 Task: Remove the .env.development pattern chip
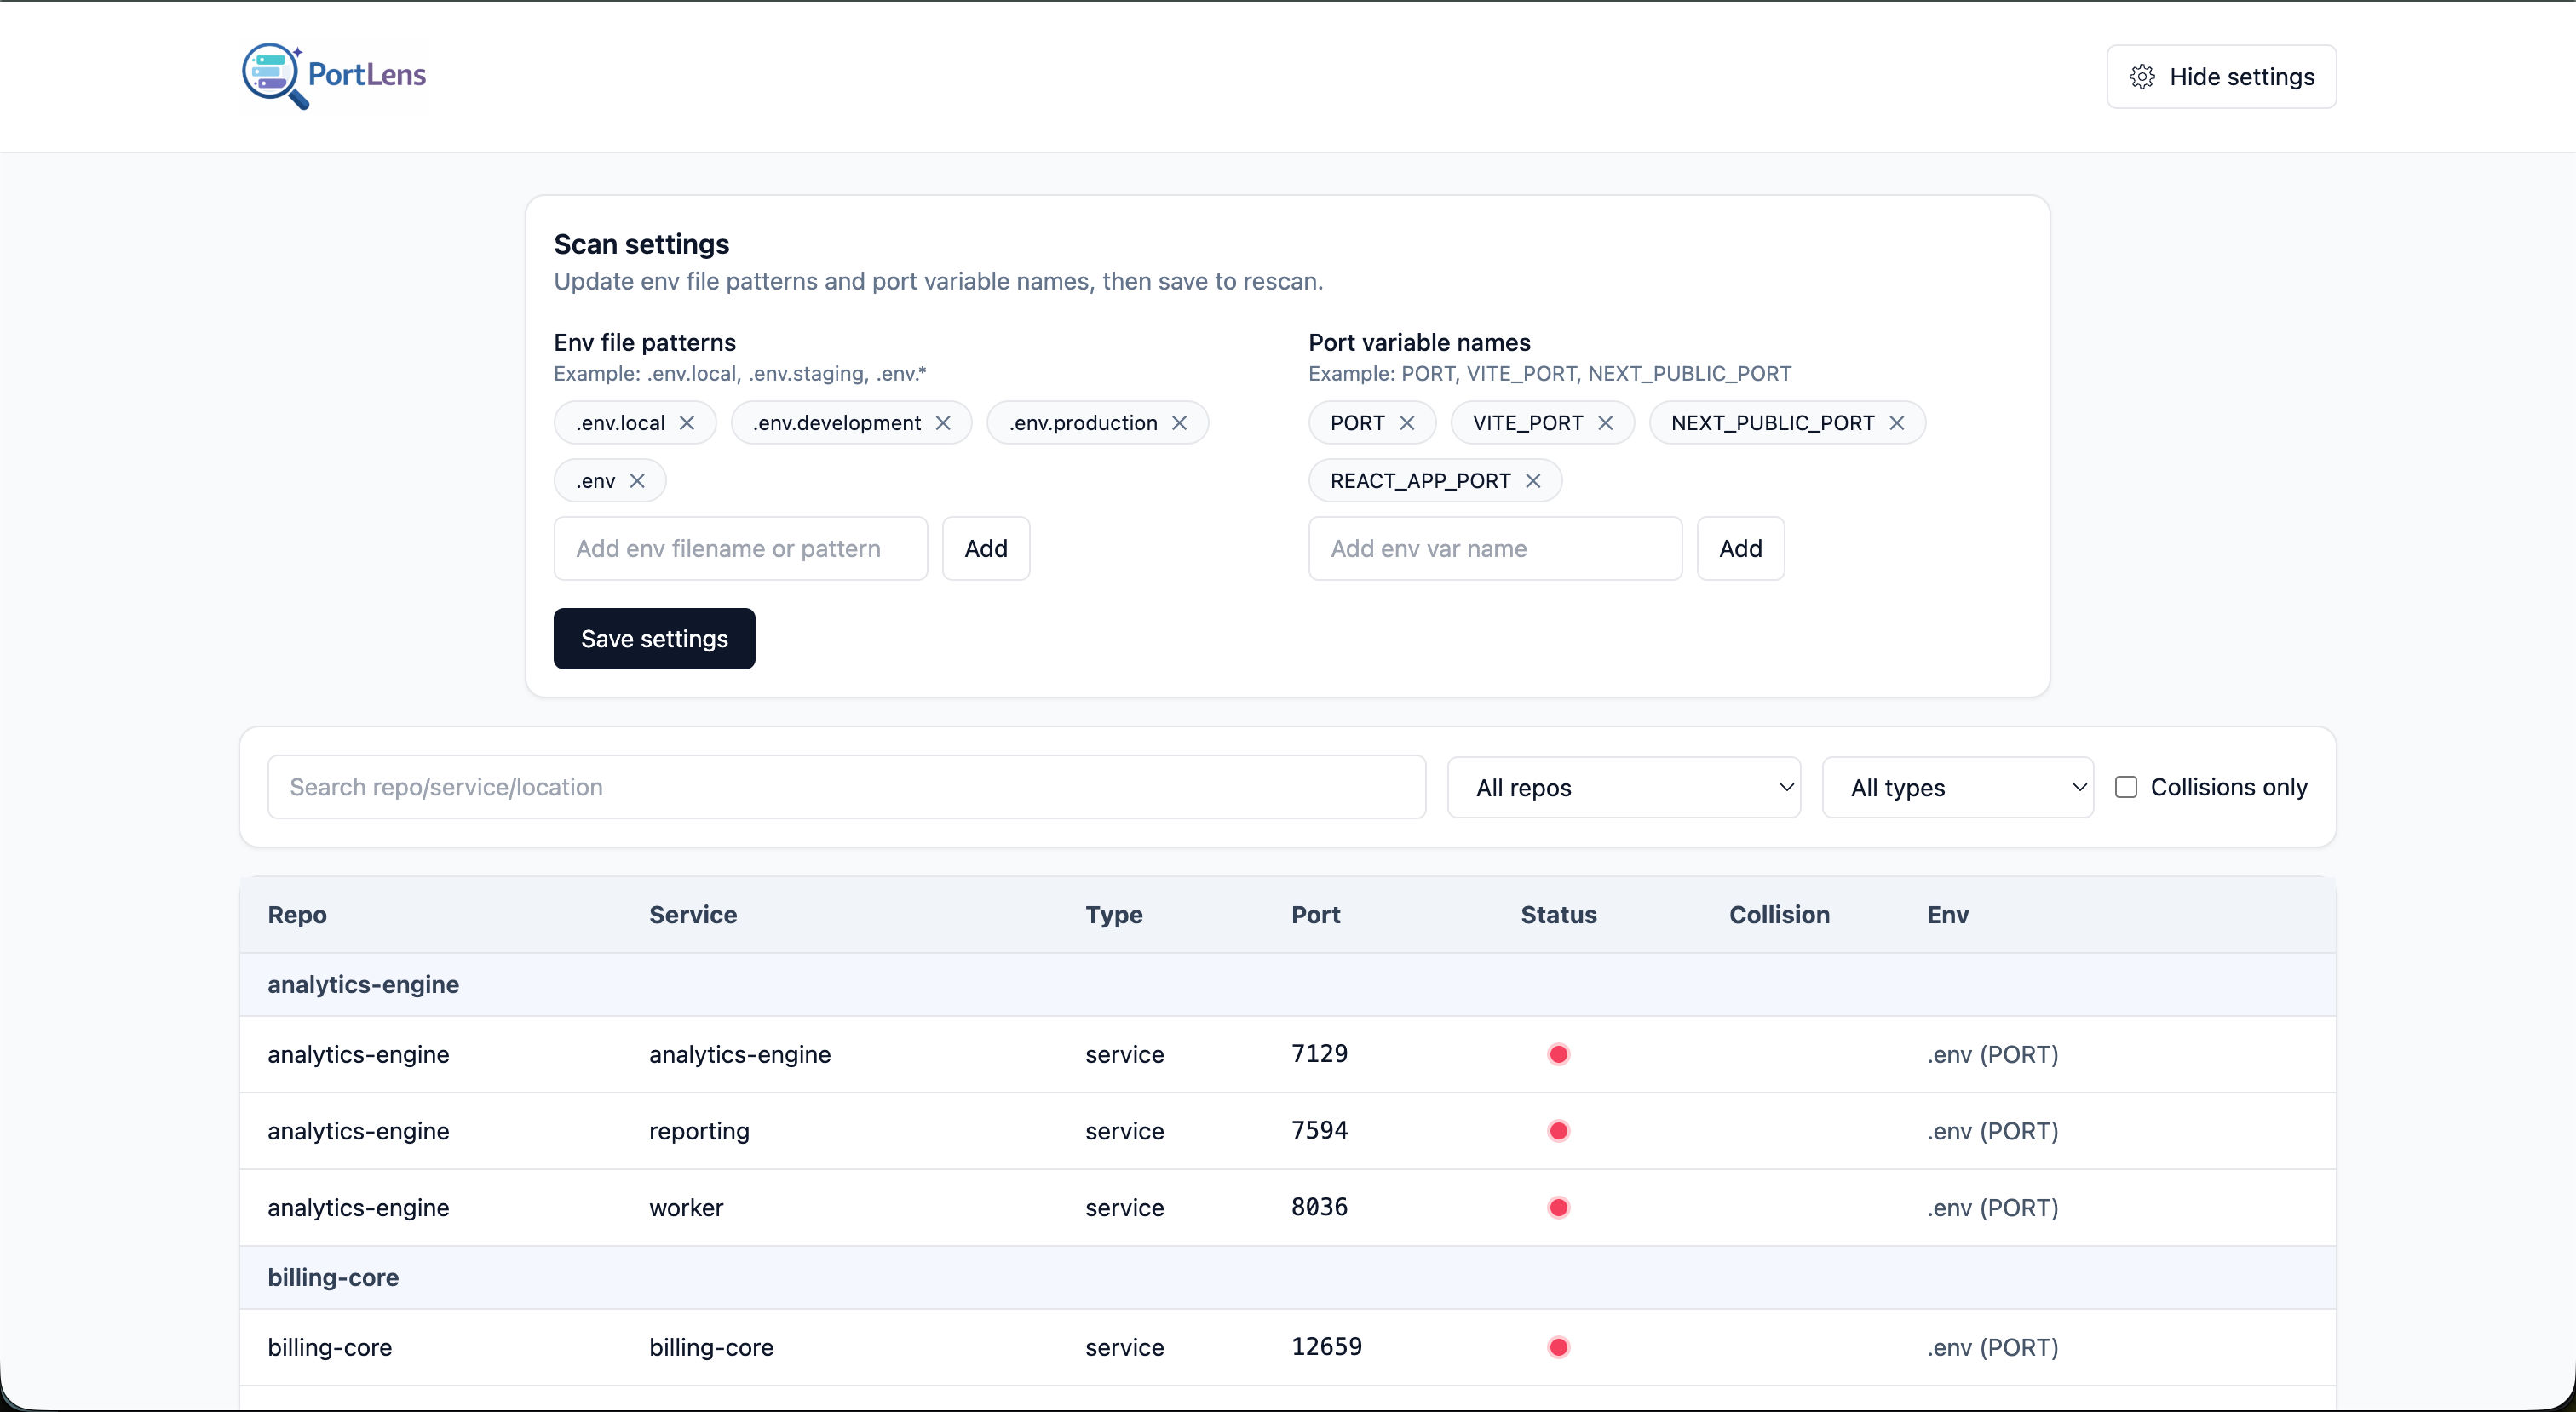(x=943, y=422)
